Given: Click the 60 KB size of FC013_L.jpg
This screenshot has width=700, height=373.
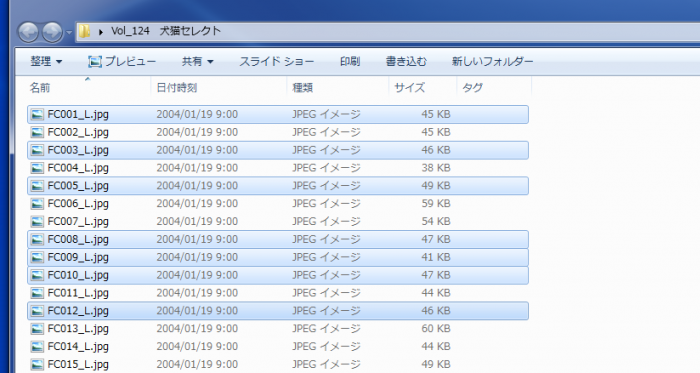Looking at the screenshot, I should pos(436,328).
